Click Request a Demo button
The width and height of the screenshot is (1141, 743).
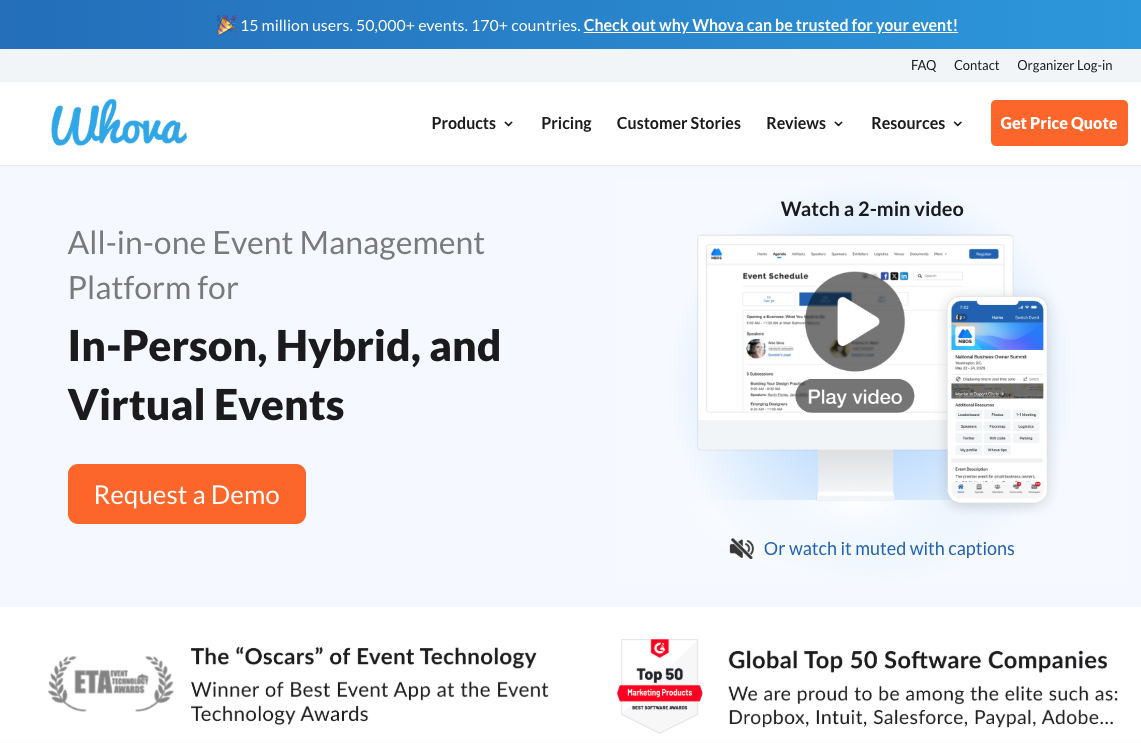click(x=187, y=494)
